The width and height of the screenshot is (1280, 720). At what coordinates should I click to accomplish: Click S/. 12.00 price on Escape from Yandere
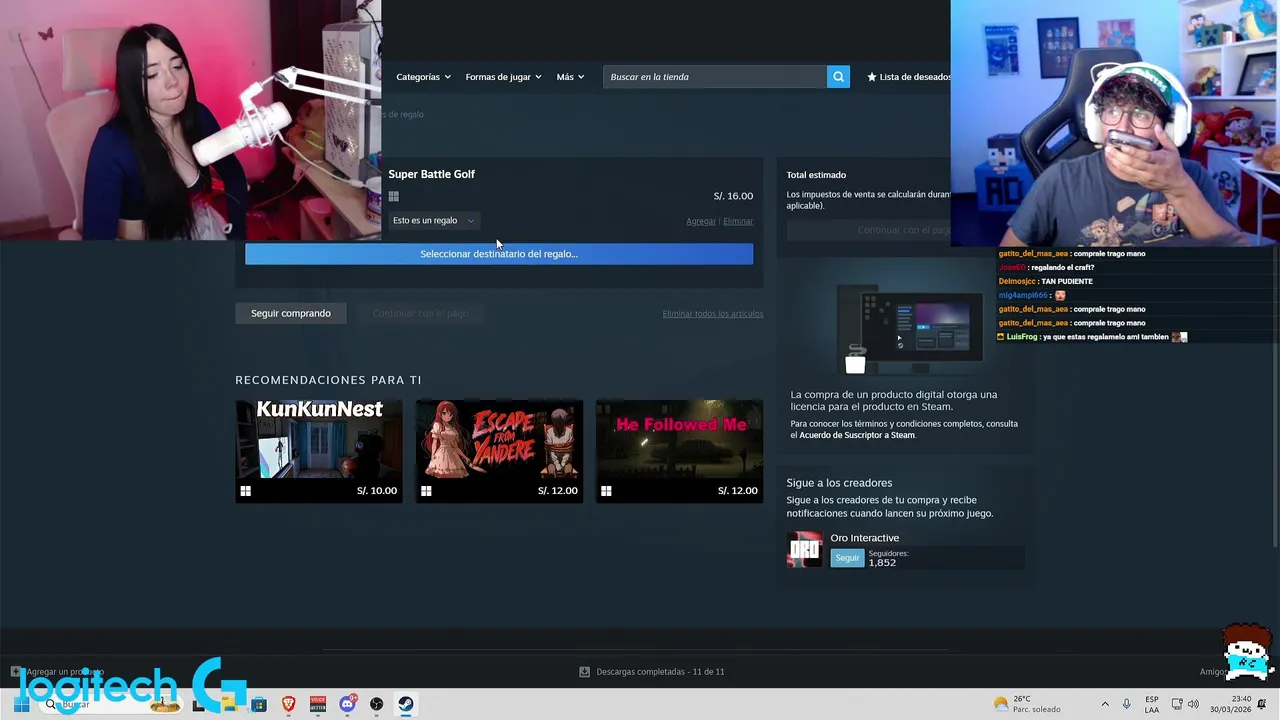[x=558, y=491]
